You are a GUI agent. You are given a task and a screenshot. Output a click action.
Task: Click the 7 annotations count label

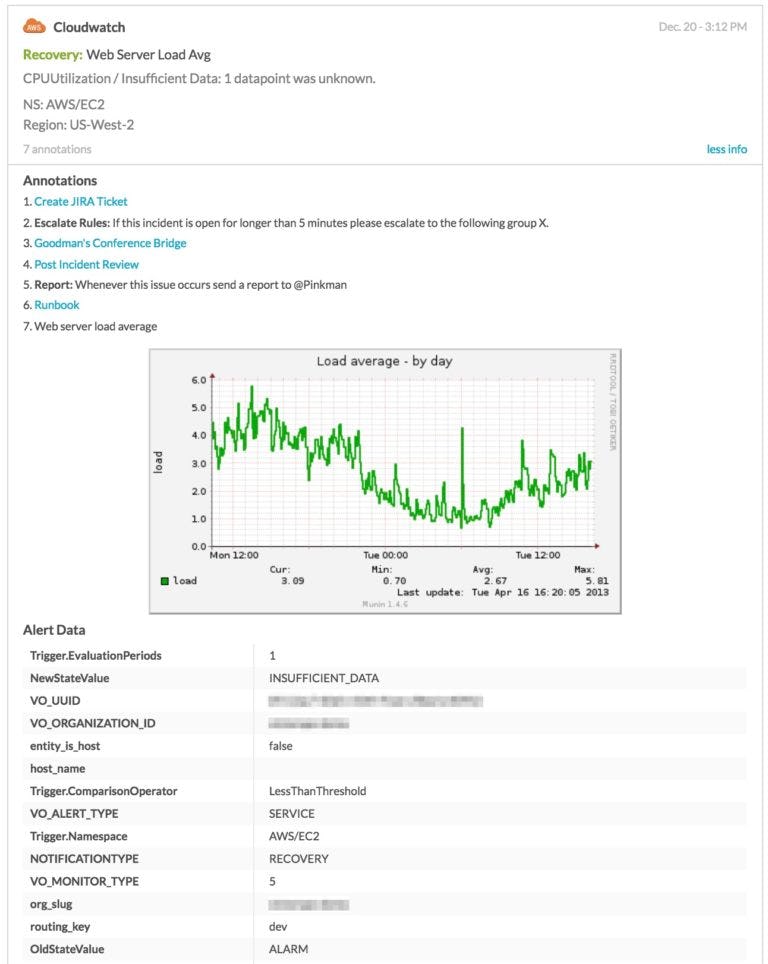(57, 149)
